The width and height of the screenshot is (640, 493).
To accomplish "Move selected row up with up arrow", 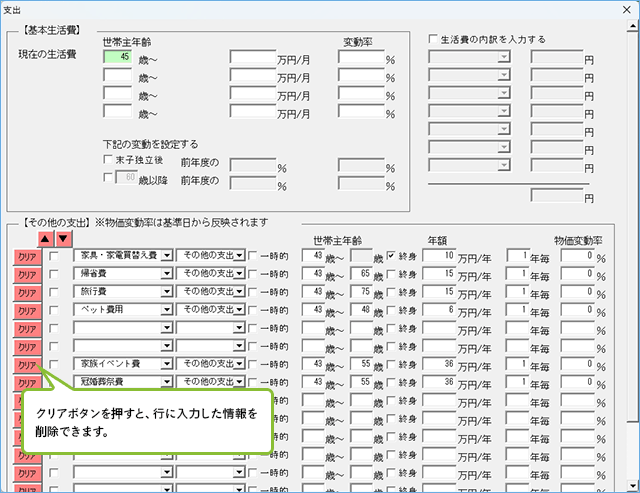I will (x=46, y=239).
